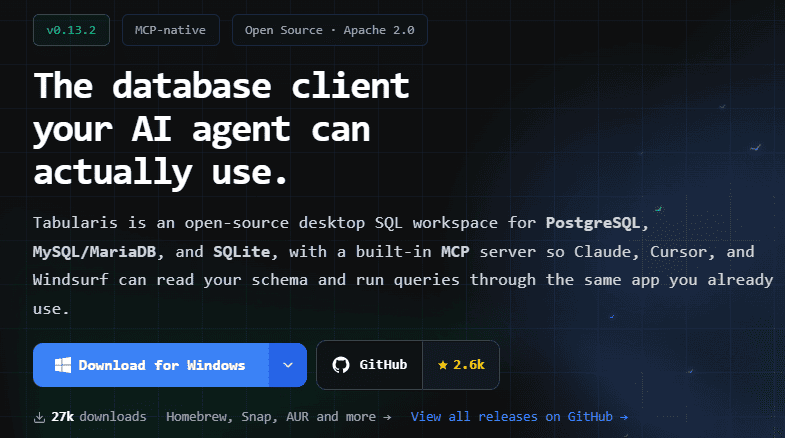This screenshot has width=785, height=438.
Task: Click the arrow after 'AUR and more'
Action: (x=387, y=417)
